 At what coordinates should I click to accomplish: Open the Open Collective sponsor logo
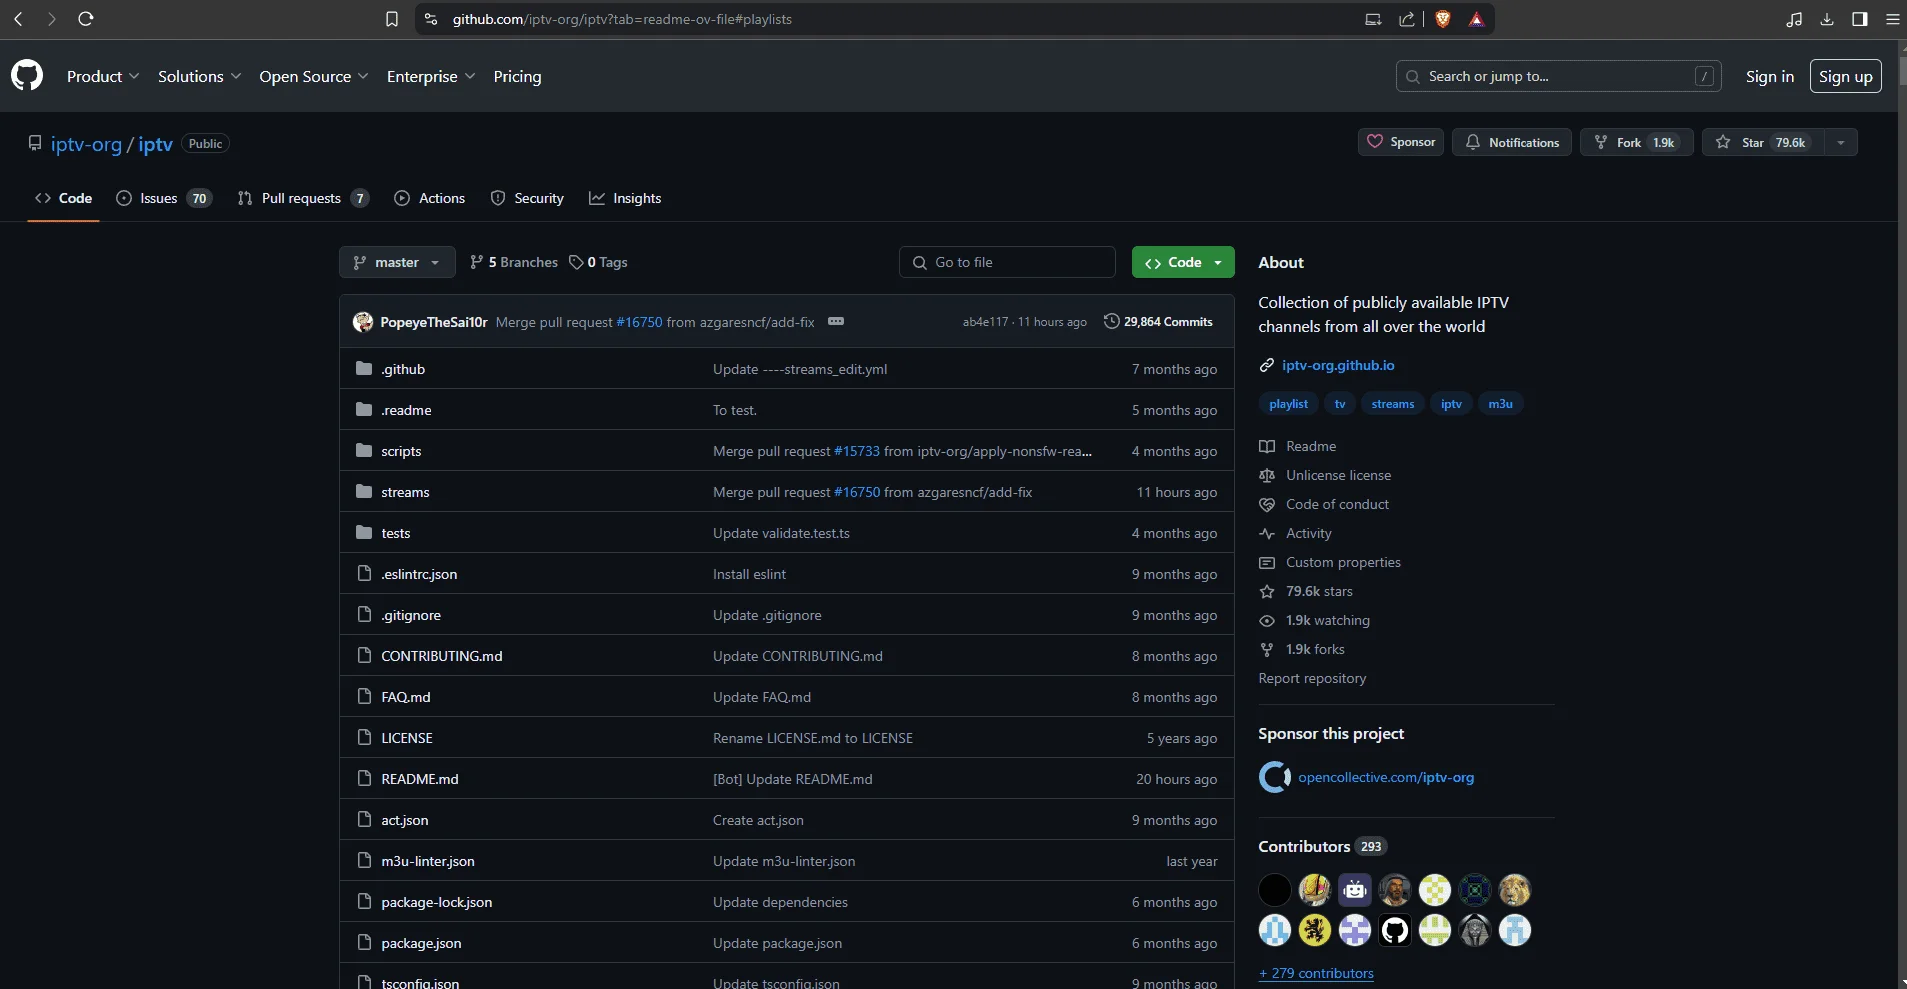[1274, 777]
